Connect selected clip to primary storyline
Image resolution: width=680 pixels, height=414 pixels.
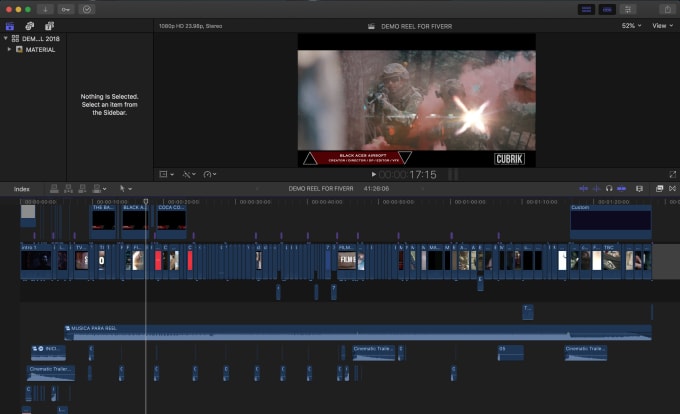(x=54, y=189)
